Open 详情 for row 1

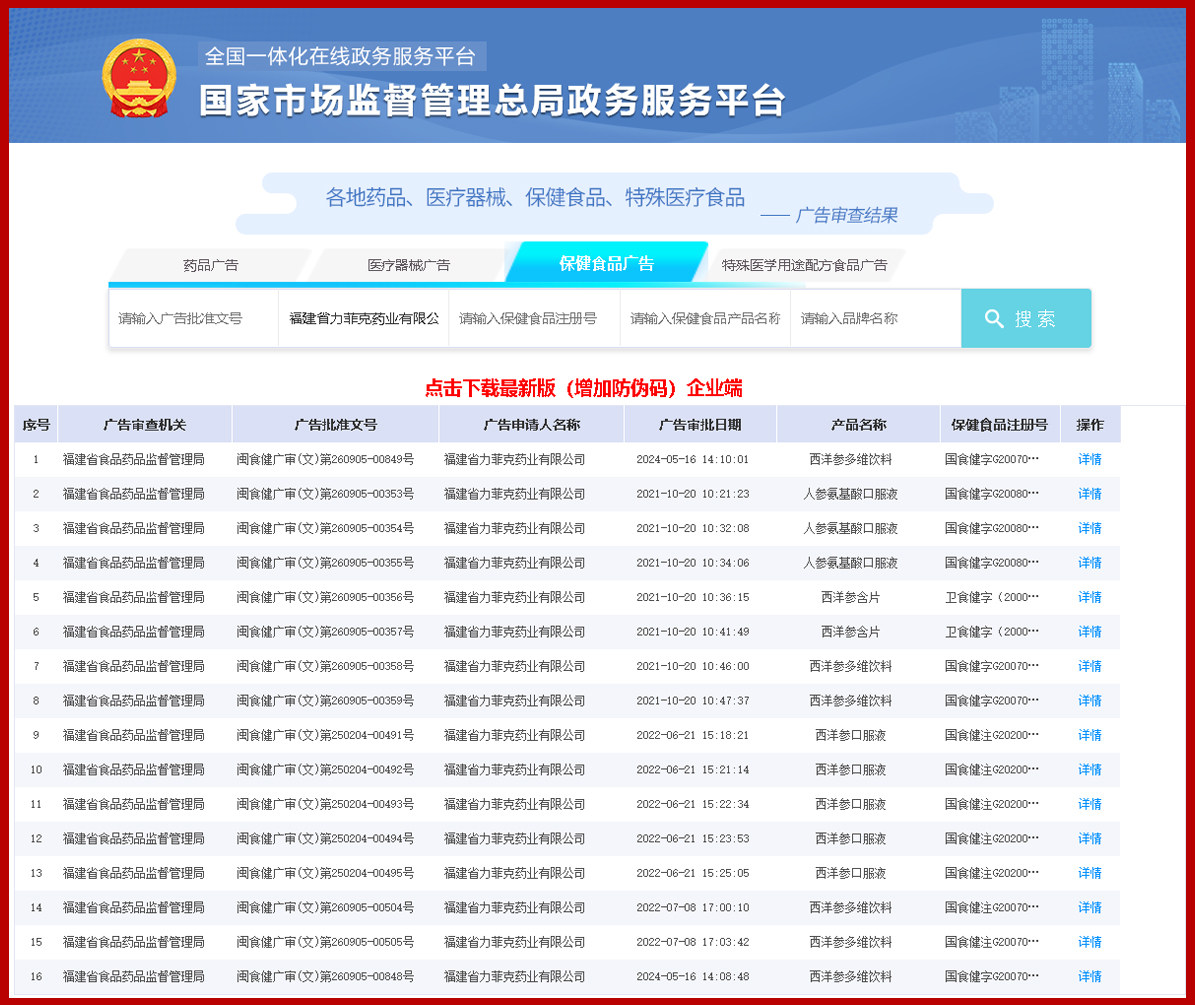[x=1089, y=459]
